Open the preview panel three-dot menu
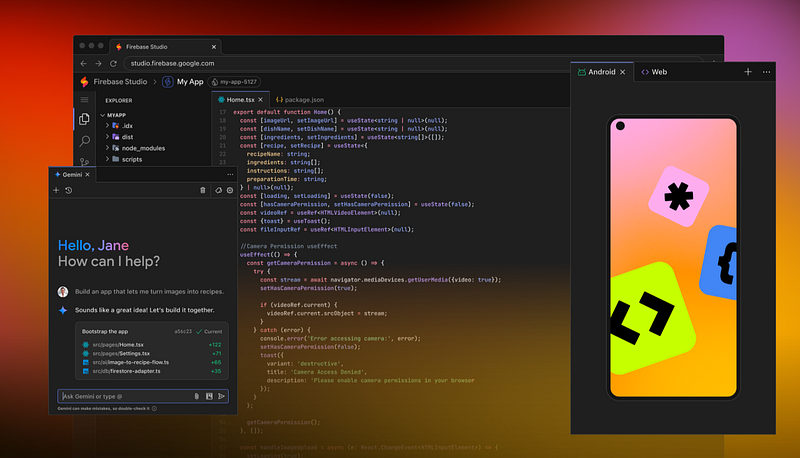 (x=766, y=72)
